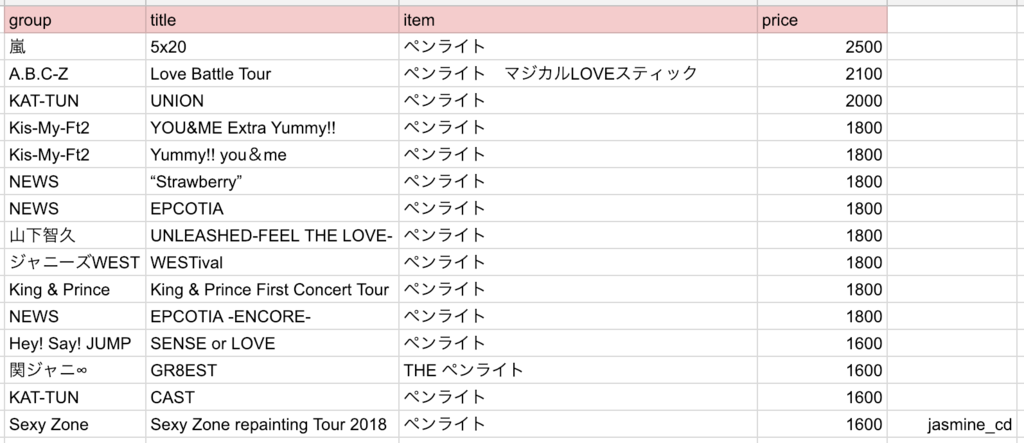The image size is (1024, 443).
Task: Select the 'WESTival' title cell
Action: click(x=272, y=263)
